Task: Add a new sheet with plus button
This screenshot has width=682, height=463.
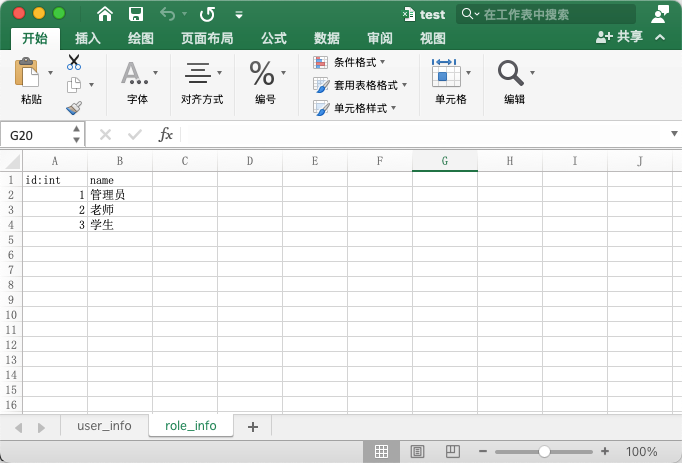Action: pos(252,427)
